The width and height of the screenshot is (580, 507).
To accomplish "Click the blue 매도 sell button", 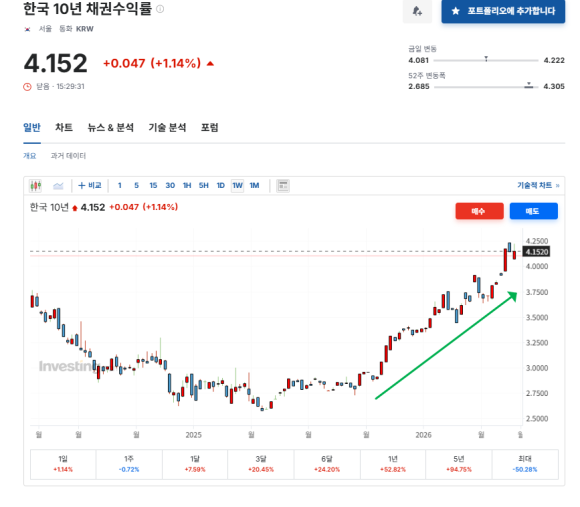I will pyautogui.click(x=533, y=211).
